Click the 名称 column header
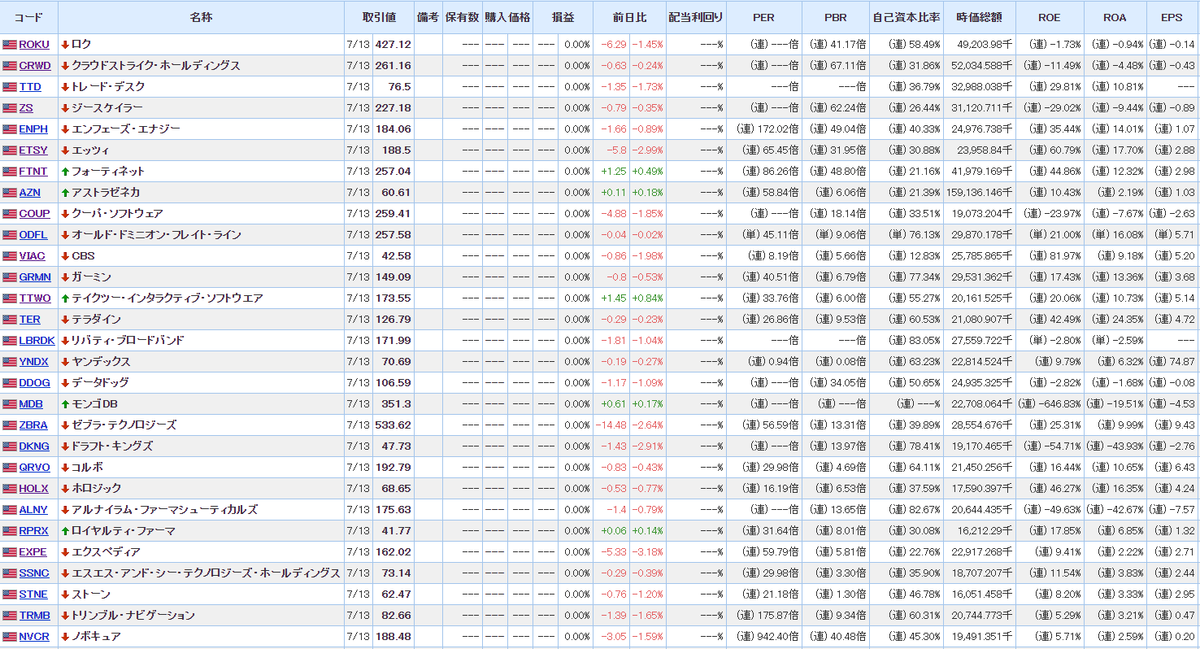 [201, 17]
